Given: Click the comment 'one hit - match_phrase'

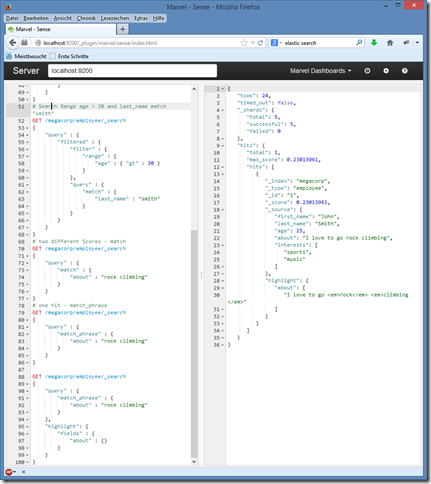Looking at the screenshot, I should point(70,305).
